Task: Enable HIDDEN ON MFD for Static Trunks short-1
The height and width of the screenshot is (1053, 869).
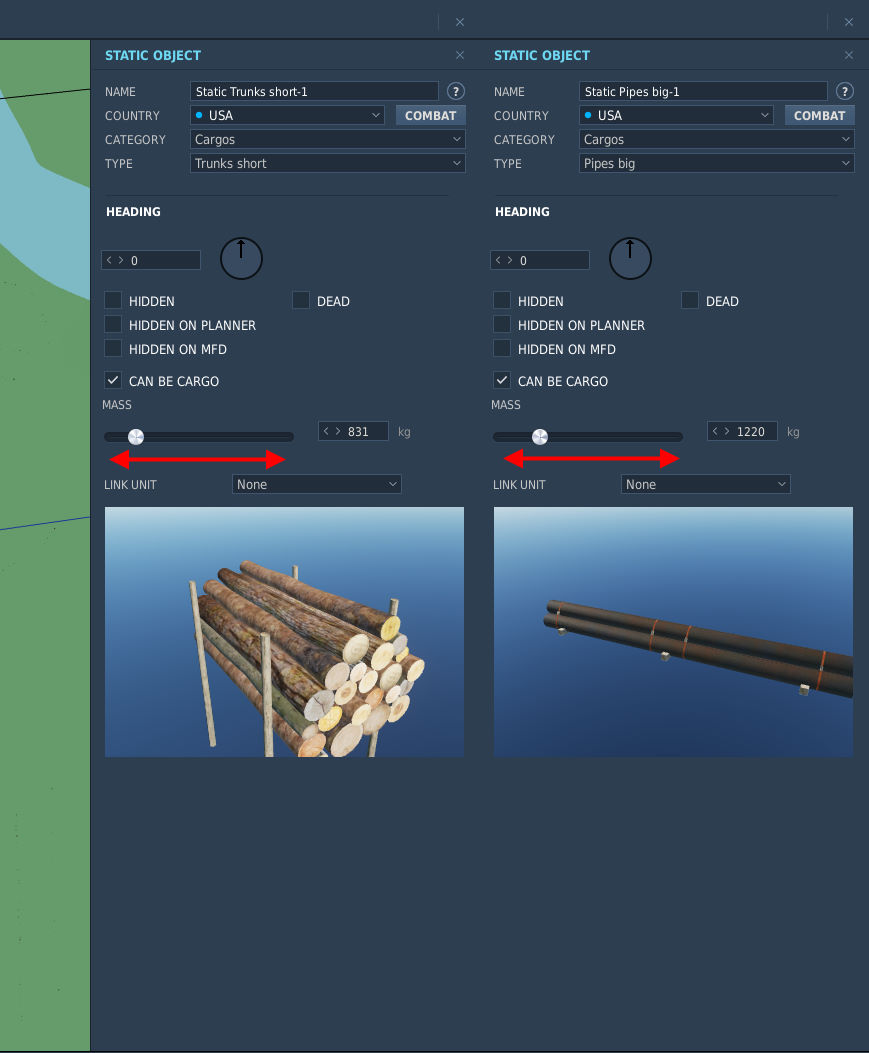Action: [x=113, y=348]
